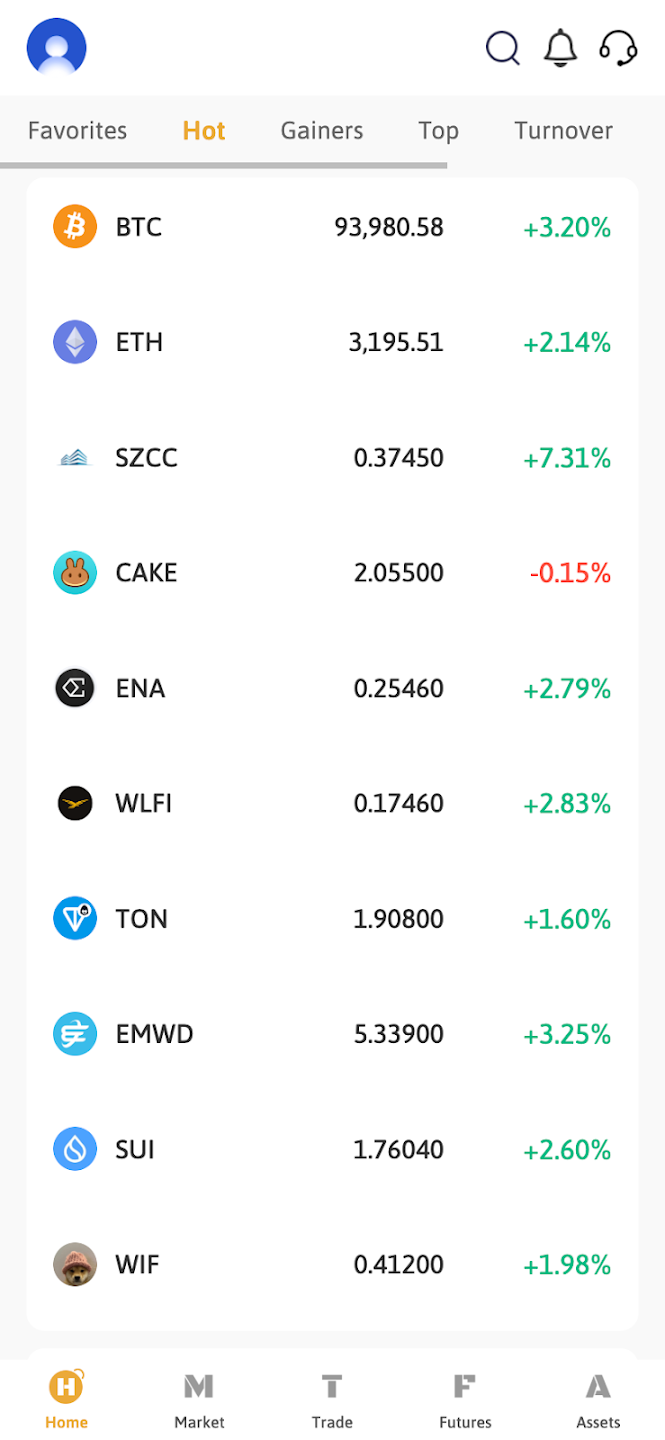
Task: Tap the CAKE bunny icon
Action: [75, 573]
